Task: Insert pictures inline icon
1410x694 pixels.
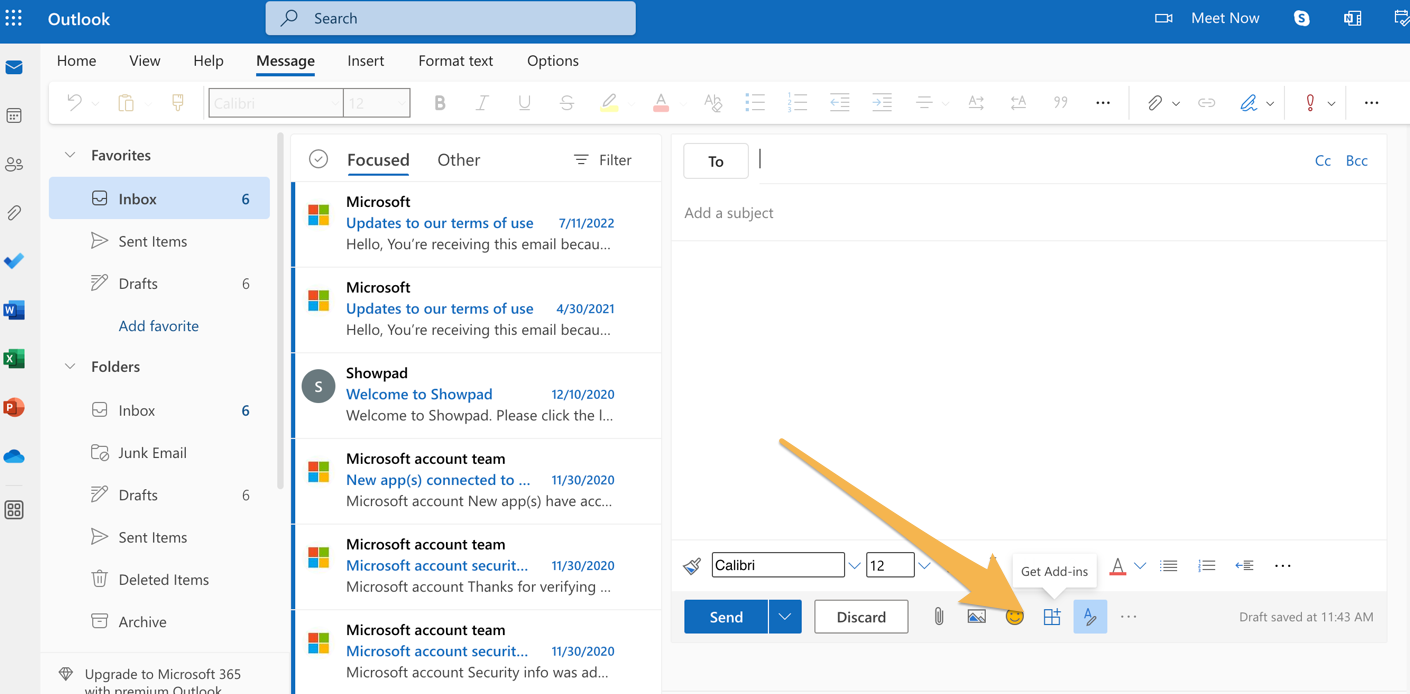Action: (x=976, y=617)
